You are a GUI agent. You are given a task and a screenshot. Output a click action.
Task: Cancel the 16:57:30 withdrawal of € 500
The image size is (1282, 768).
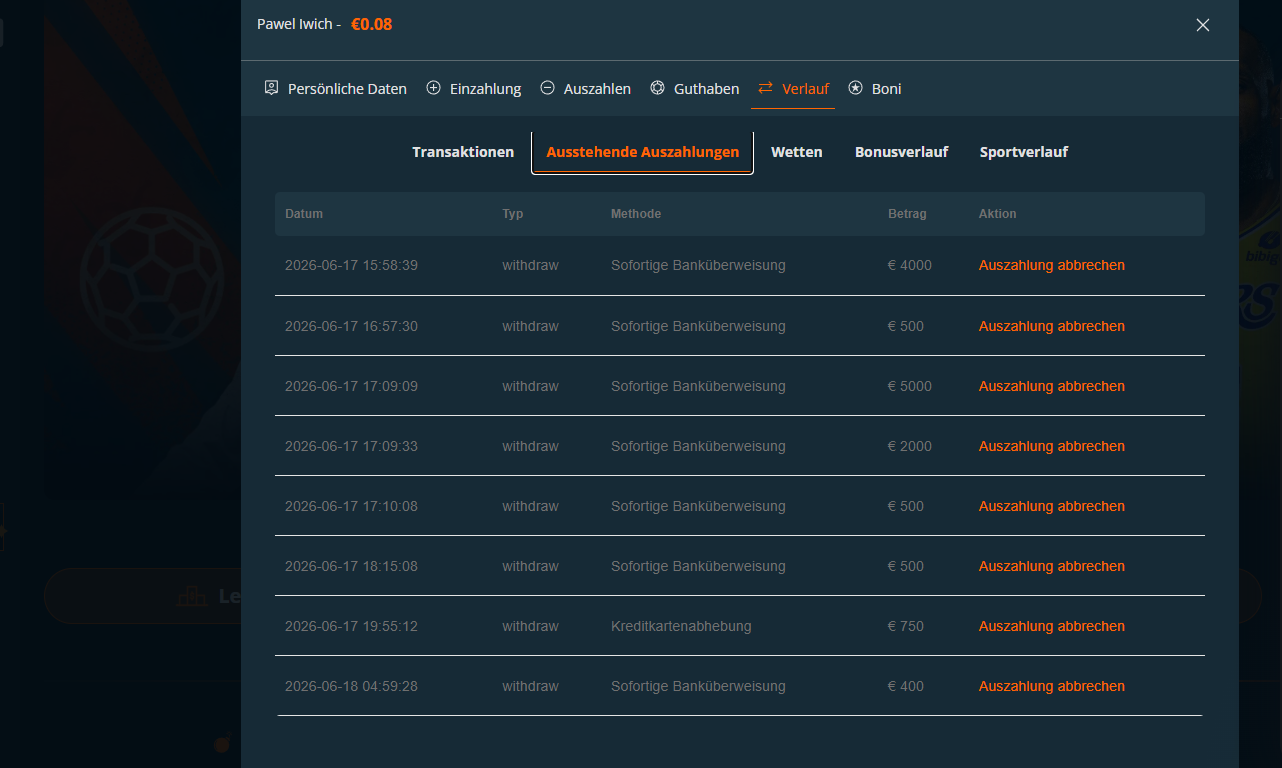(x=1052, y=327)
